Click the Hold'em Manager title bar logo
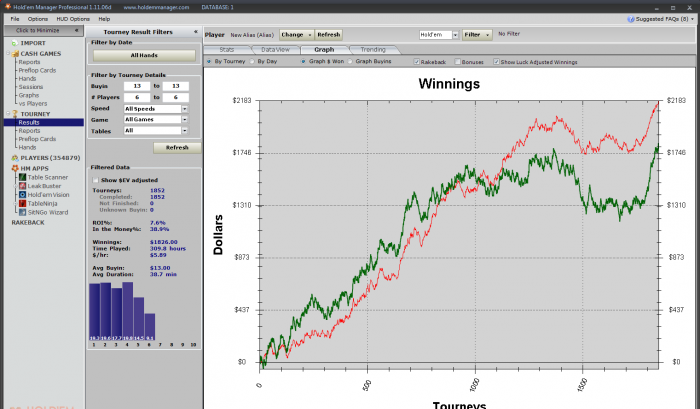700x409 pixels. (x=8, y=7)
